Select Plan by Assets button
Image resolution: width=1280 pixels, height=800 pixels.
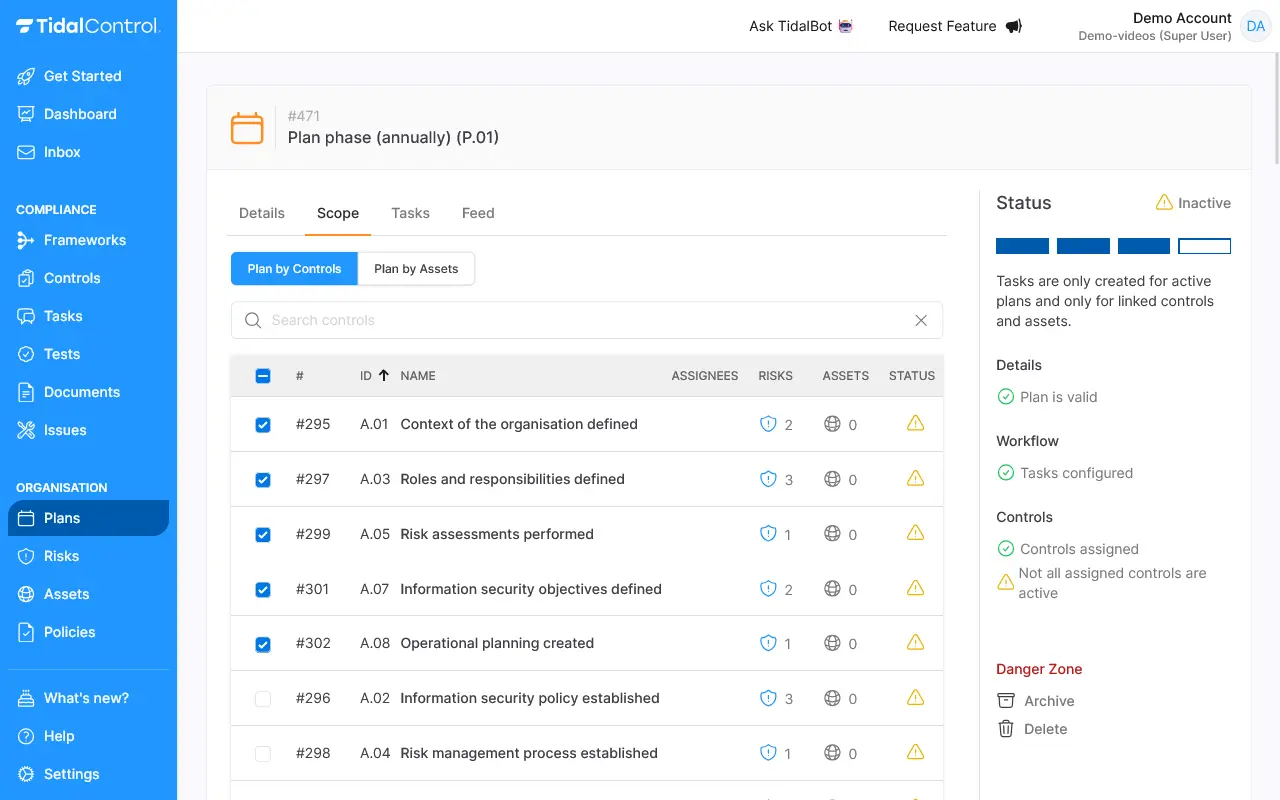point(416,269)
